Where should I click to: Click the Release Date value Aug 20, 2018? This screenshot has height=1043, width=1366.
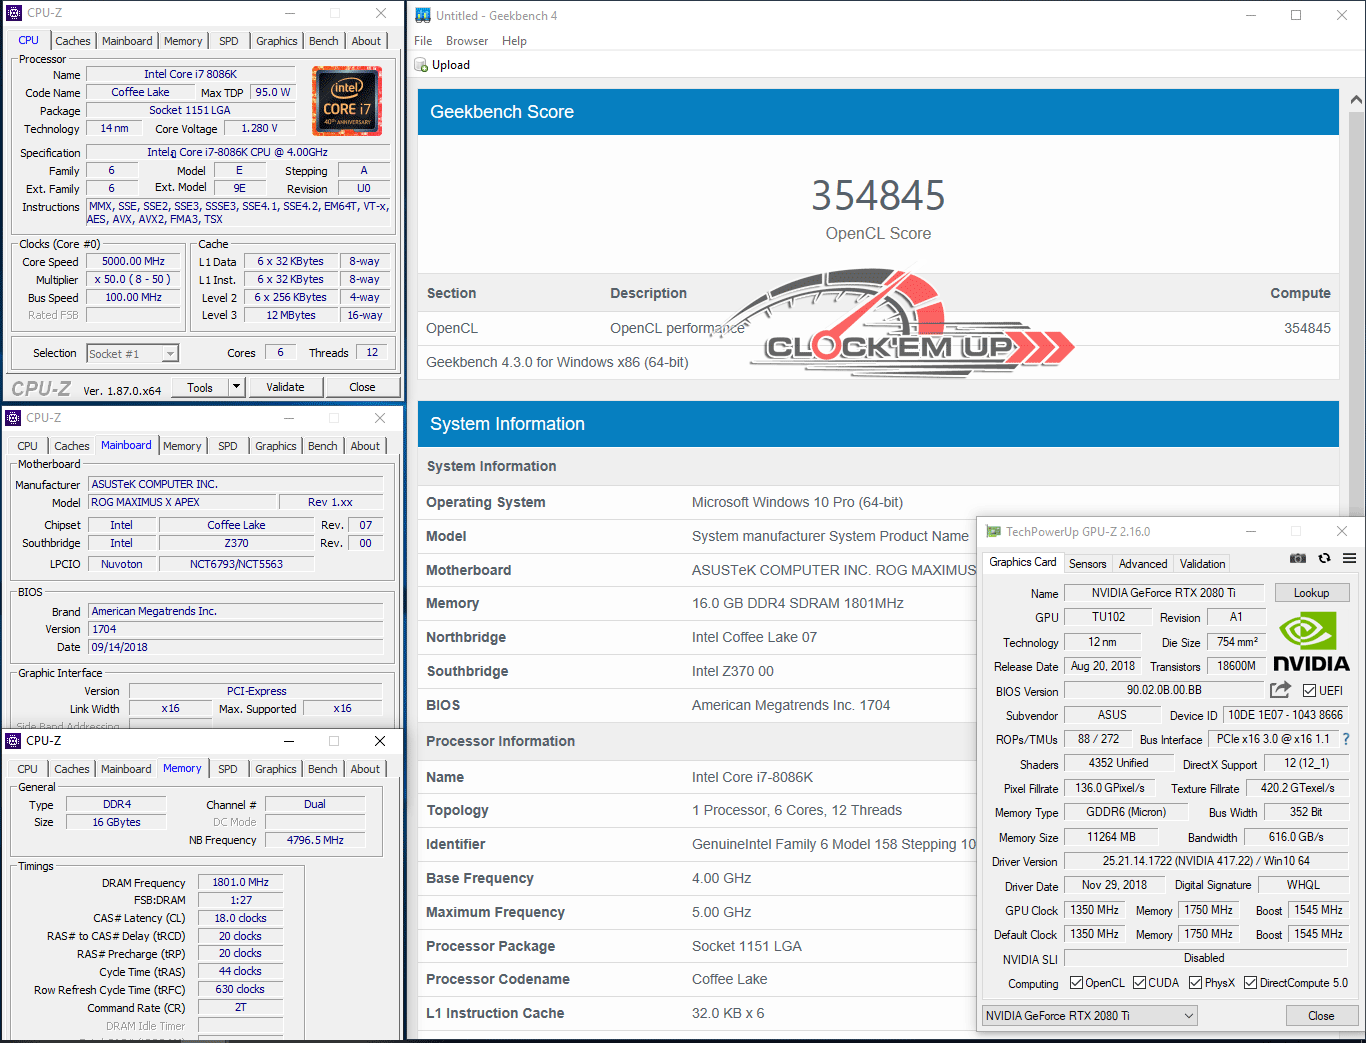pos(1103,666)
